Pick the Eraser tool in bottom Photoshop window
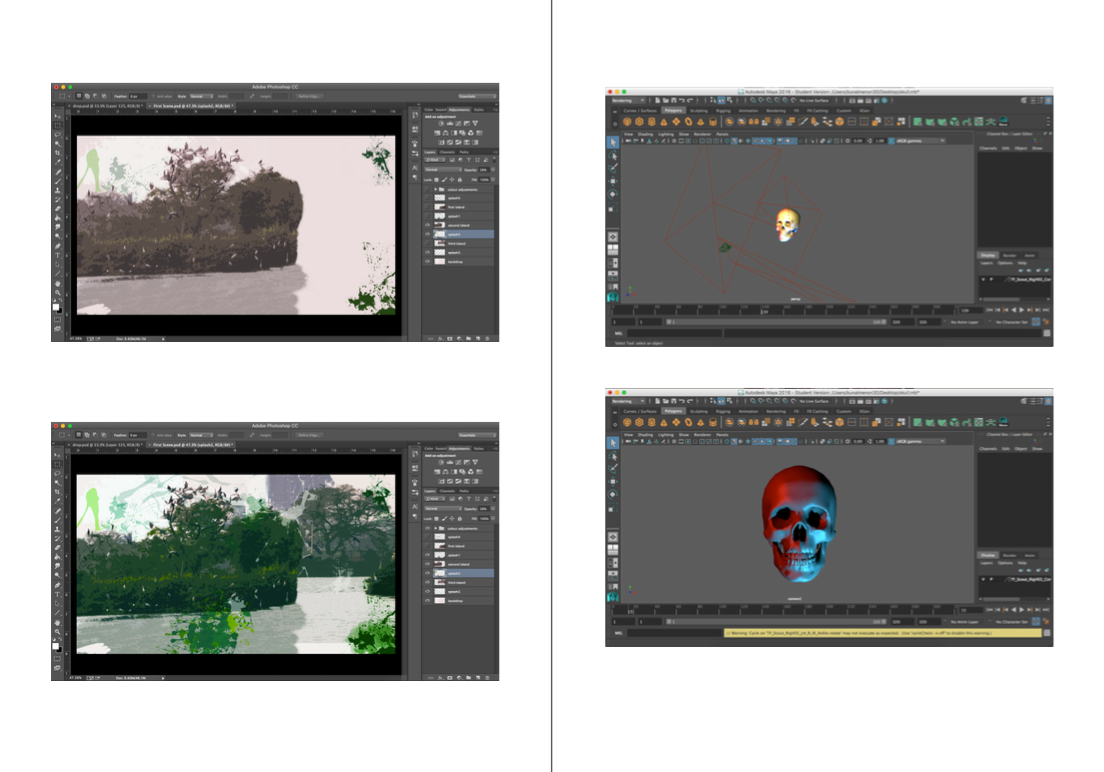Screen dimensions: 1104x772 (57, 547)
